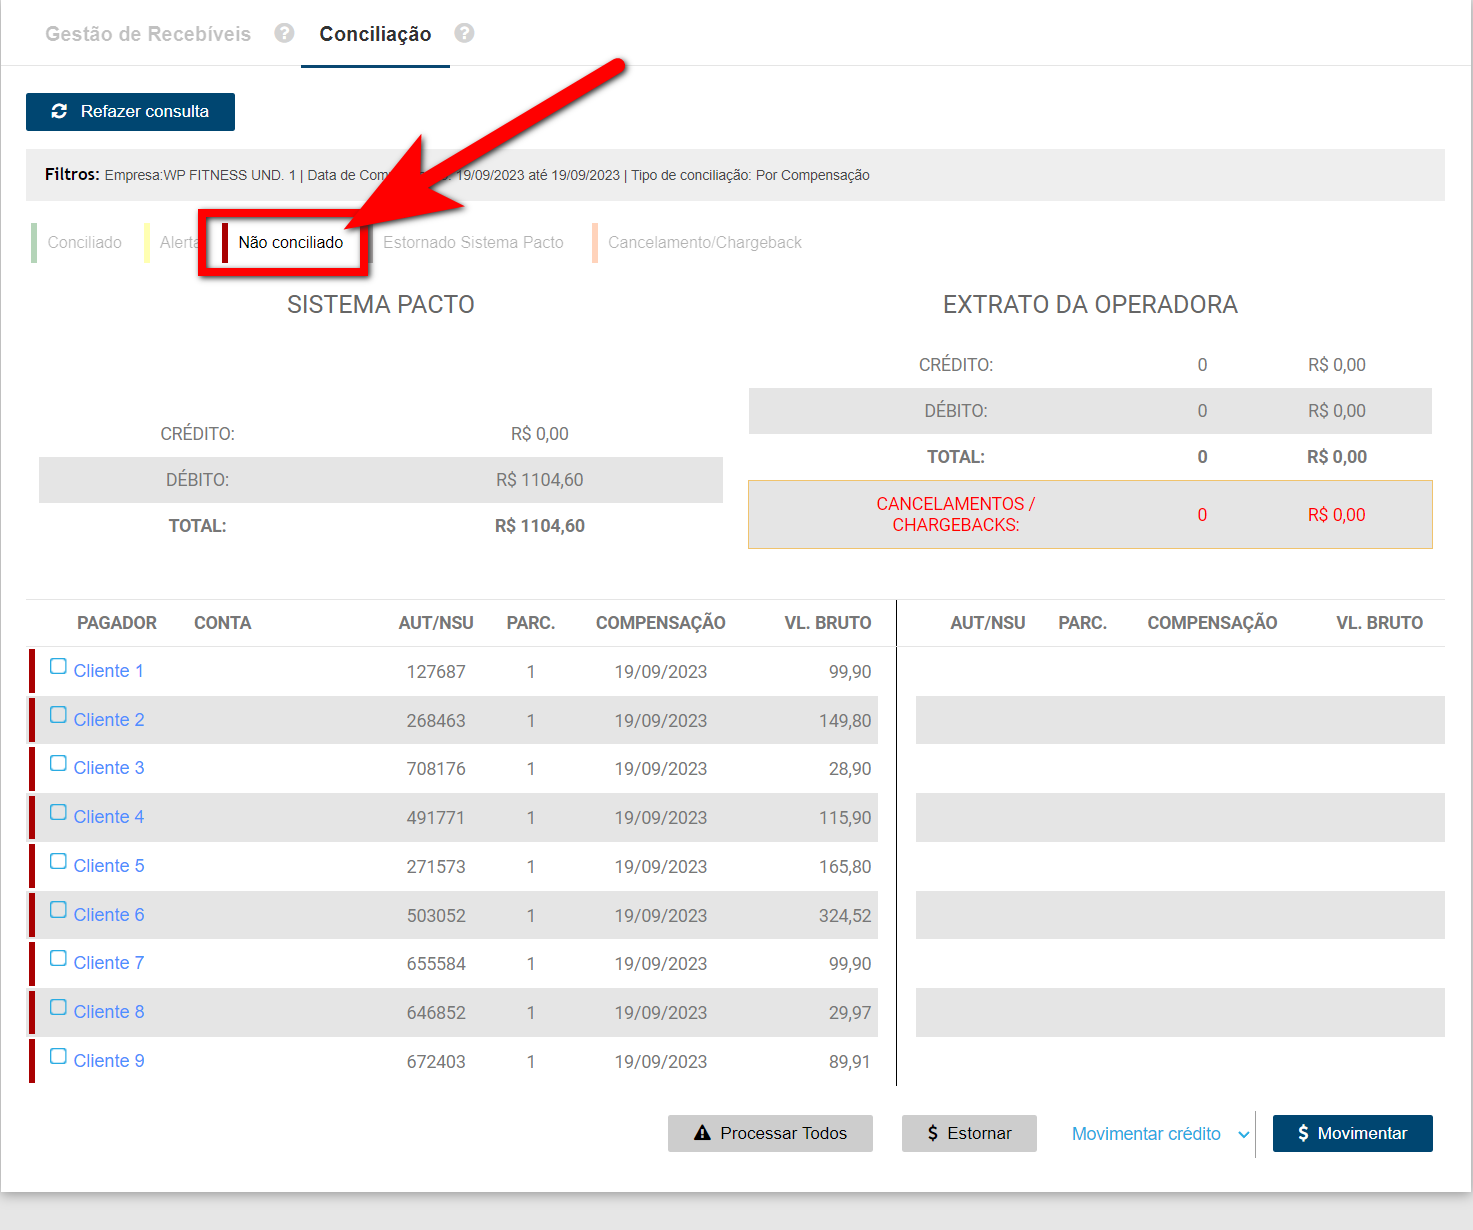Tick the Cliente 4 checkbox
Viewport: 1473px width, 1230px height.
coord(59,813)
